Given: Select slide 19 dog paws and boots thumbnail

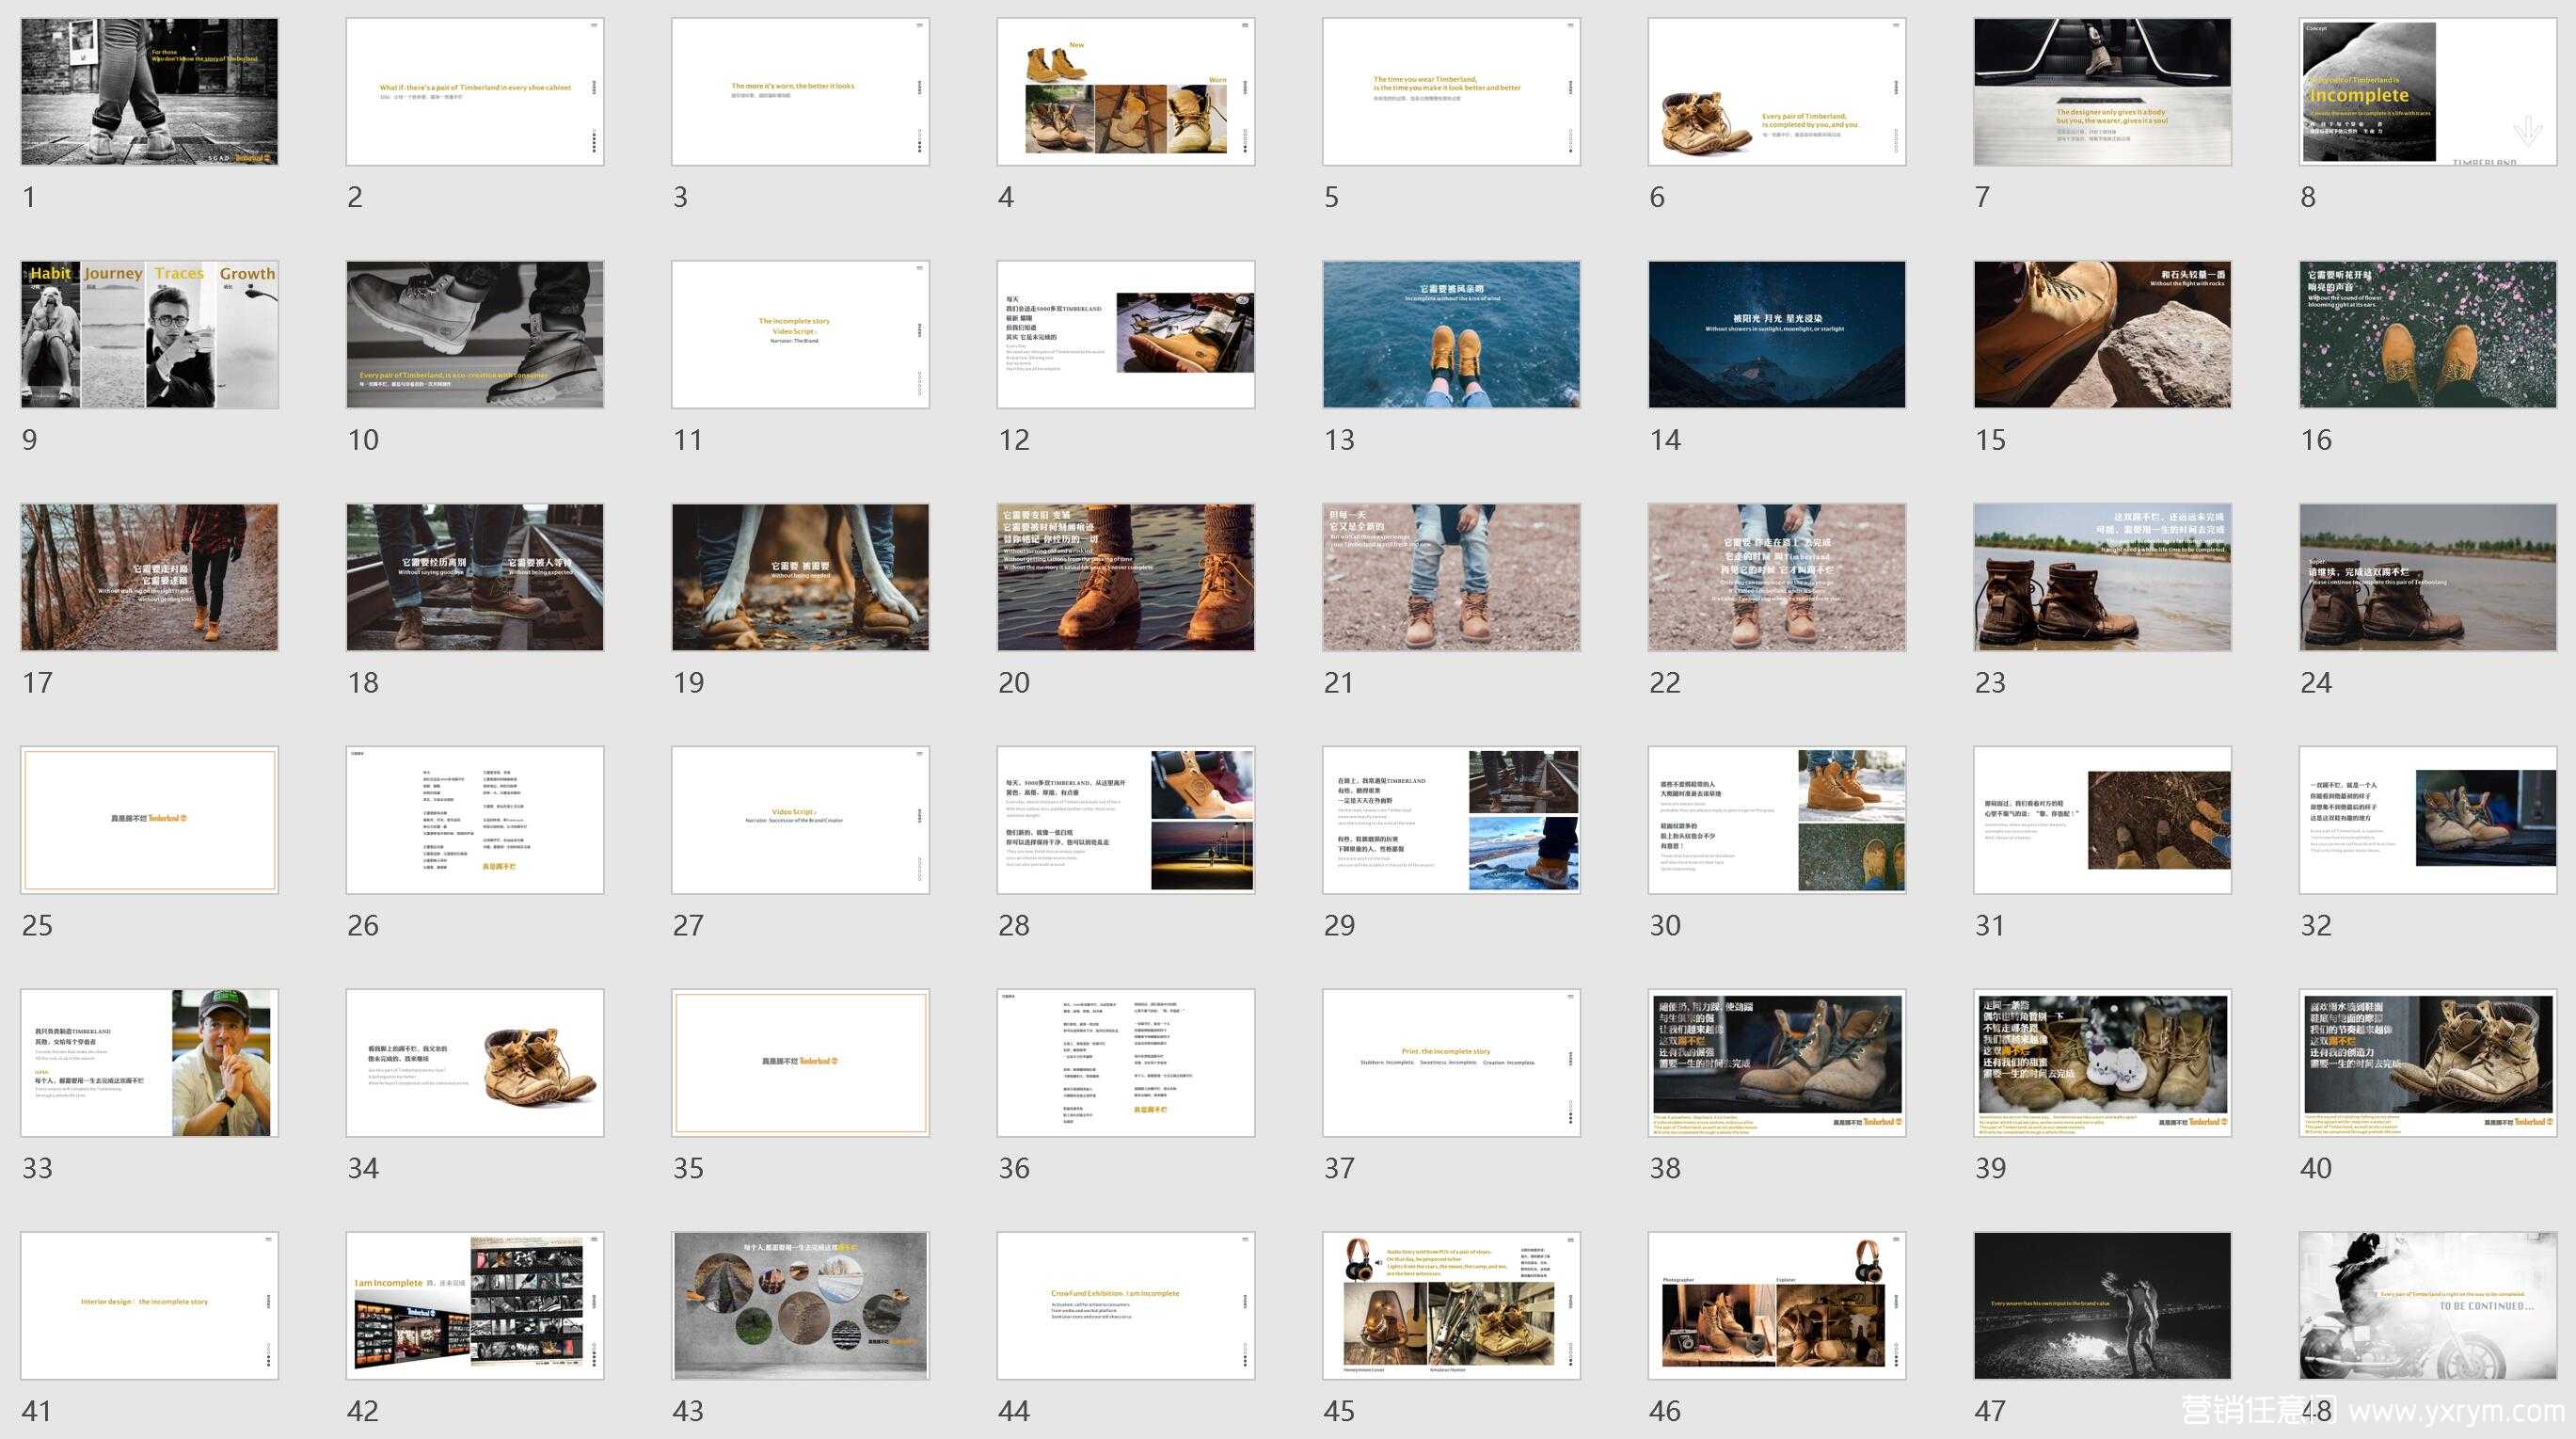Looking at the screenshot, I should [x=800, y=577].
